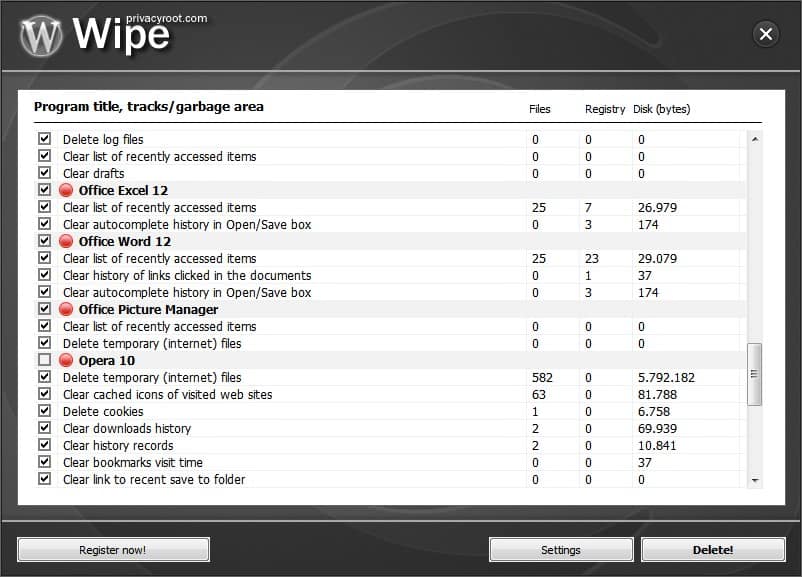The height and width of the screenshot is (577, 802).
Task: Uncheck "Clear history of links clicked in the documents"
Action: 44,275
